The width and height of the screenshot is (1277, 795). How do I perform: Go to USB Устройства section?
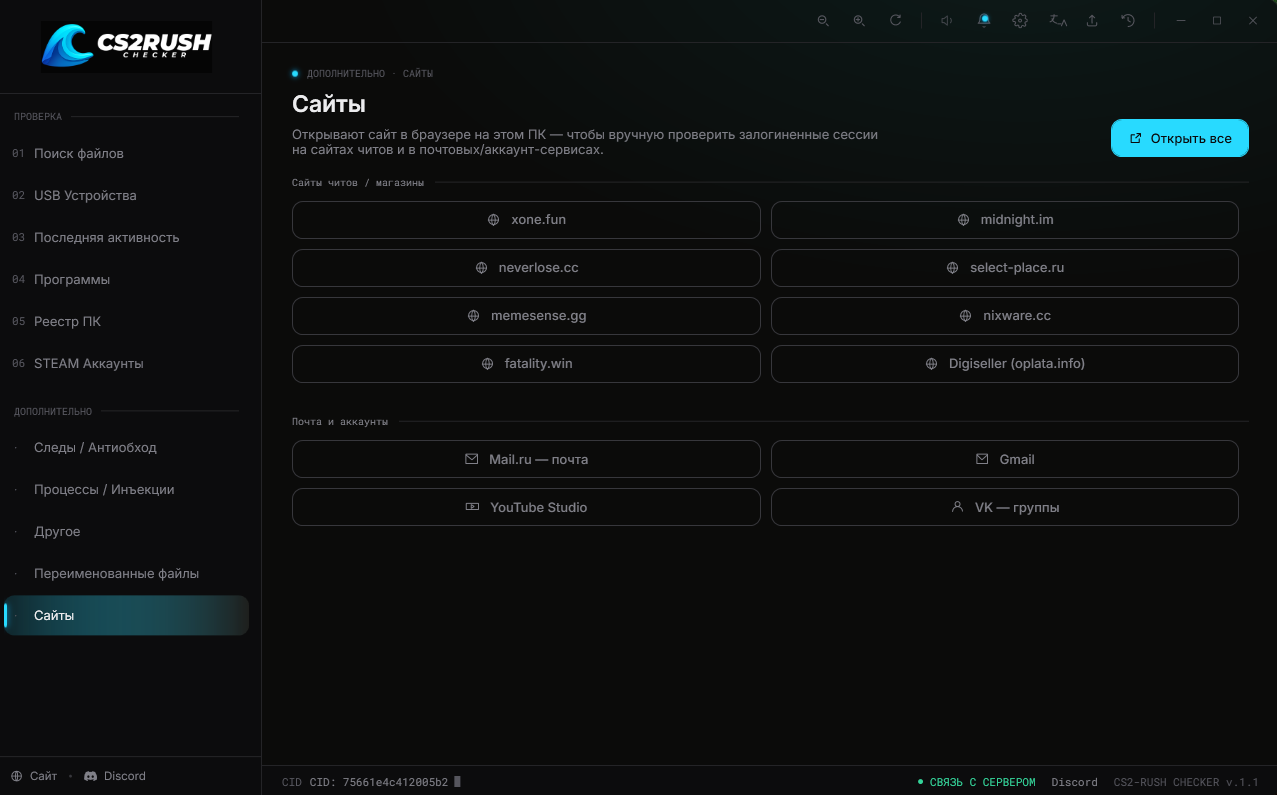(x=126, y=196)
